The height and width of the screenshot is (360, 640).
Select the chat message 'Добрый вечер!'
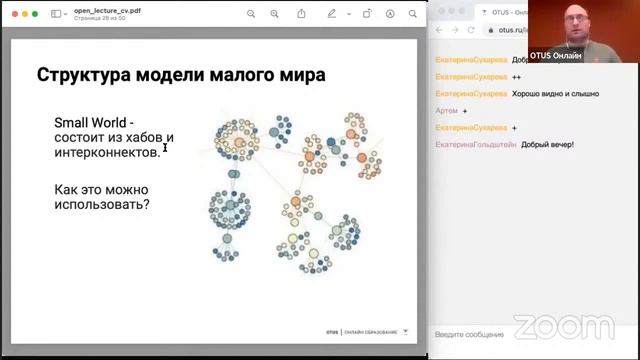coord(547,144)
